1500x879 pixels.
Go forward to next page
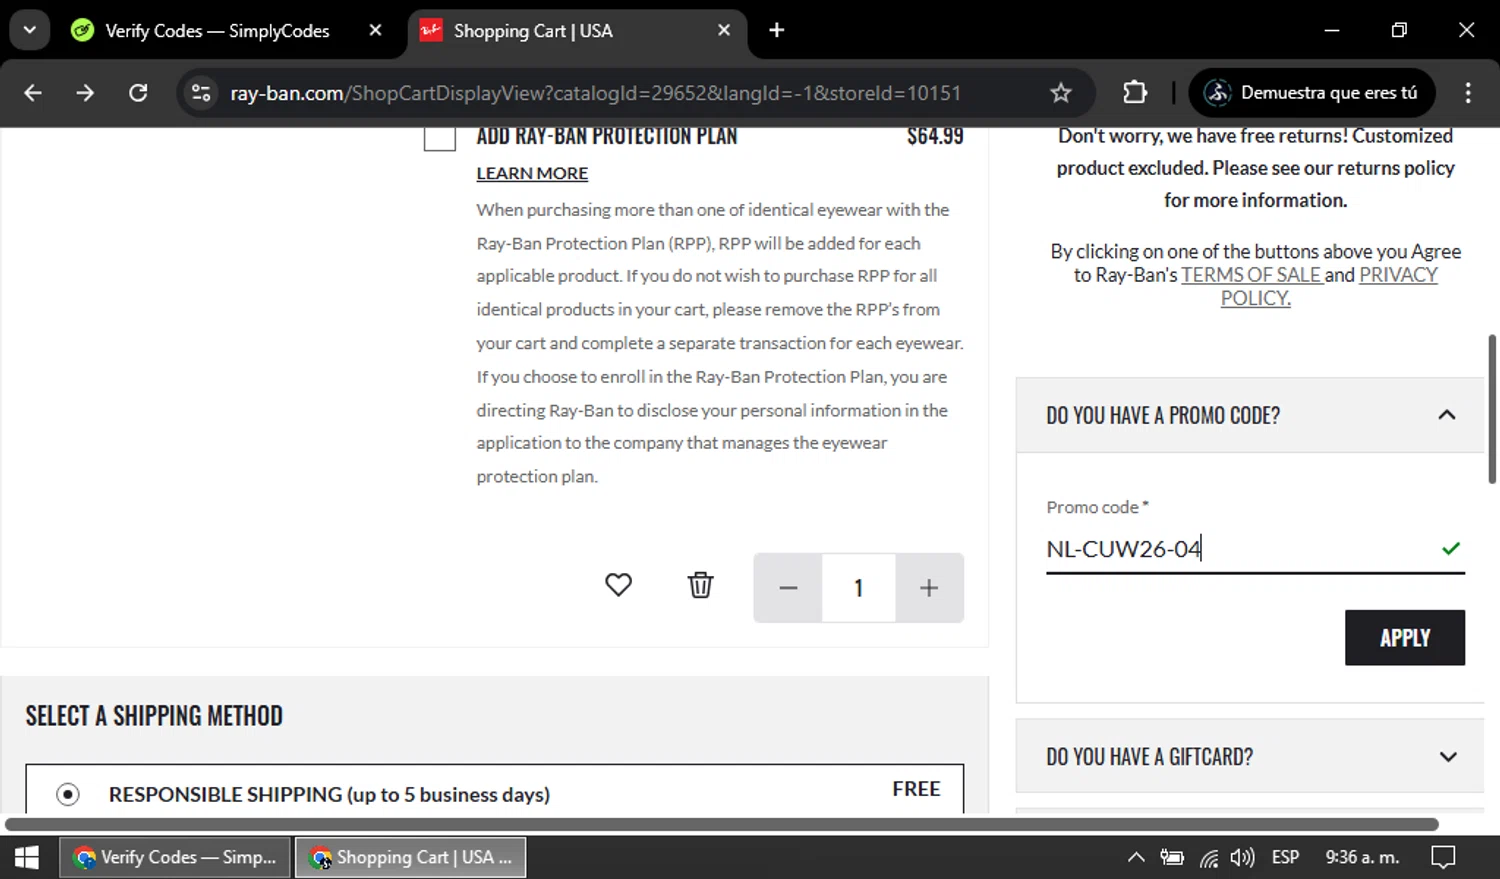click(85, 93)
